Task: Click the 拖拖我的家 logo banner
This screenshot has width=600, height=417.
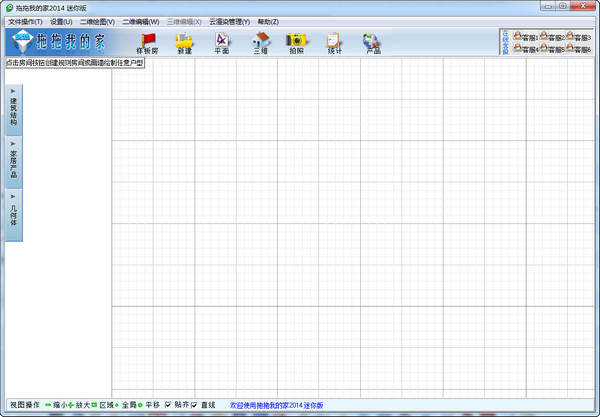Action: [x=59, y=42]
